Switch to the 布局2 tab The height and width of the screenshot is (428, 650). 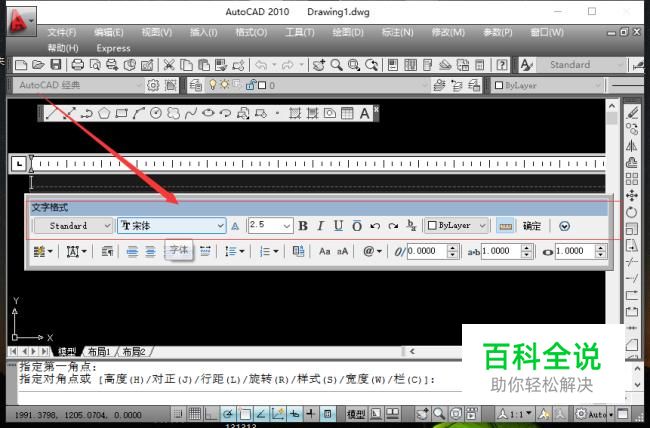(x=134, y=352)
